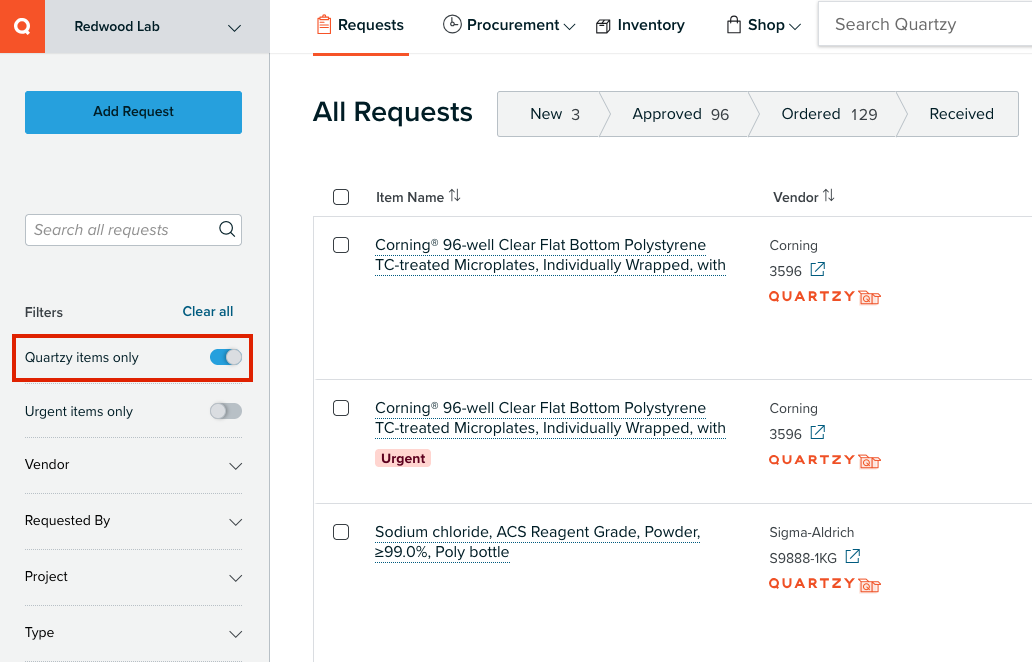Select the Ordered 129 status stage
Screen dimensions: 1032x662
click(x=829, y=114)
